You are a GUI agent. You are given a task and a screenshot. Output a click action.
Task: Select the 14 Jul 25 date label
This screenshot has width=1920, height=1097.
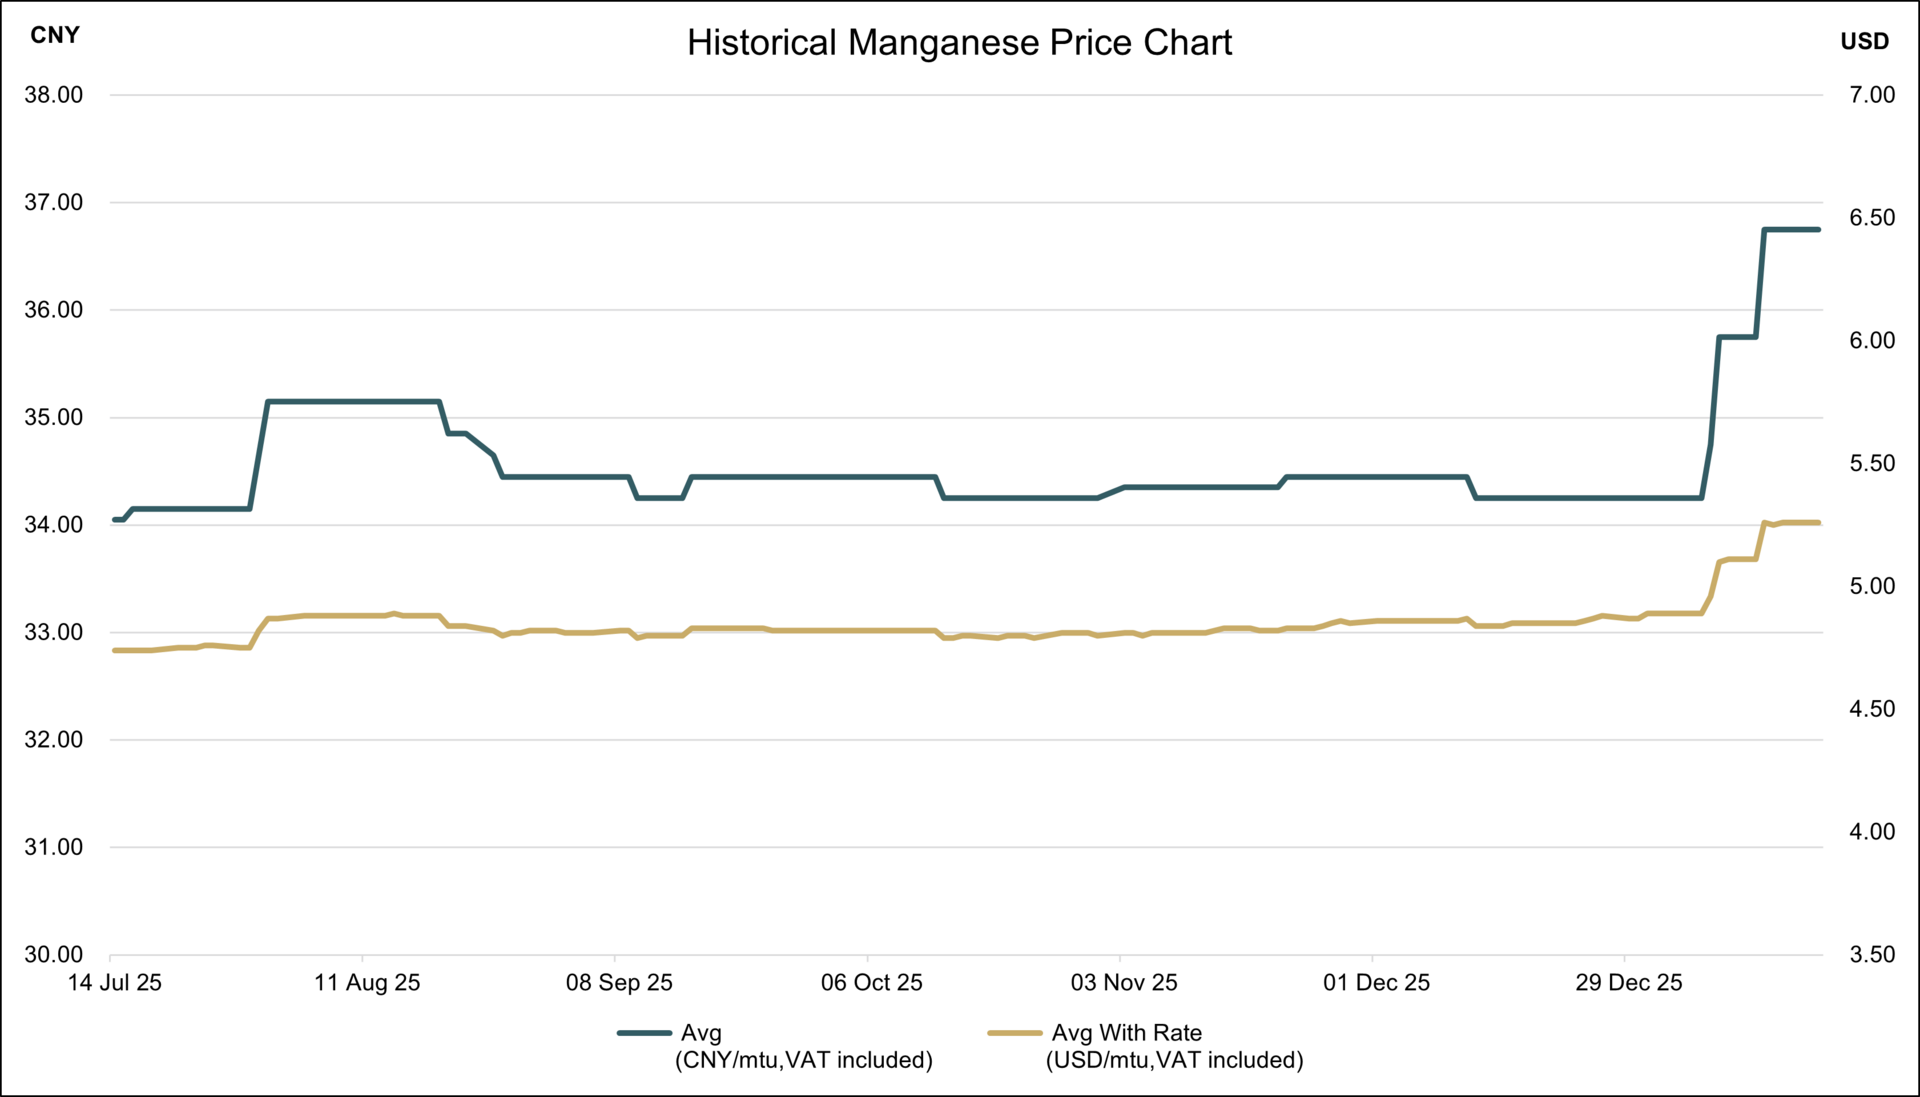coord(115,983)
